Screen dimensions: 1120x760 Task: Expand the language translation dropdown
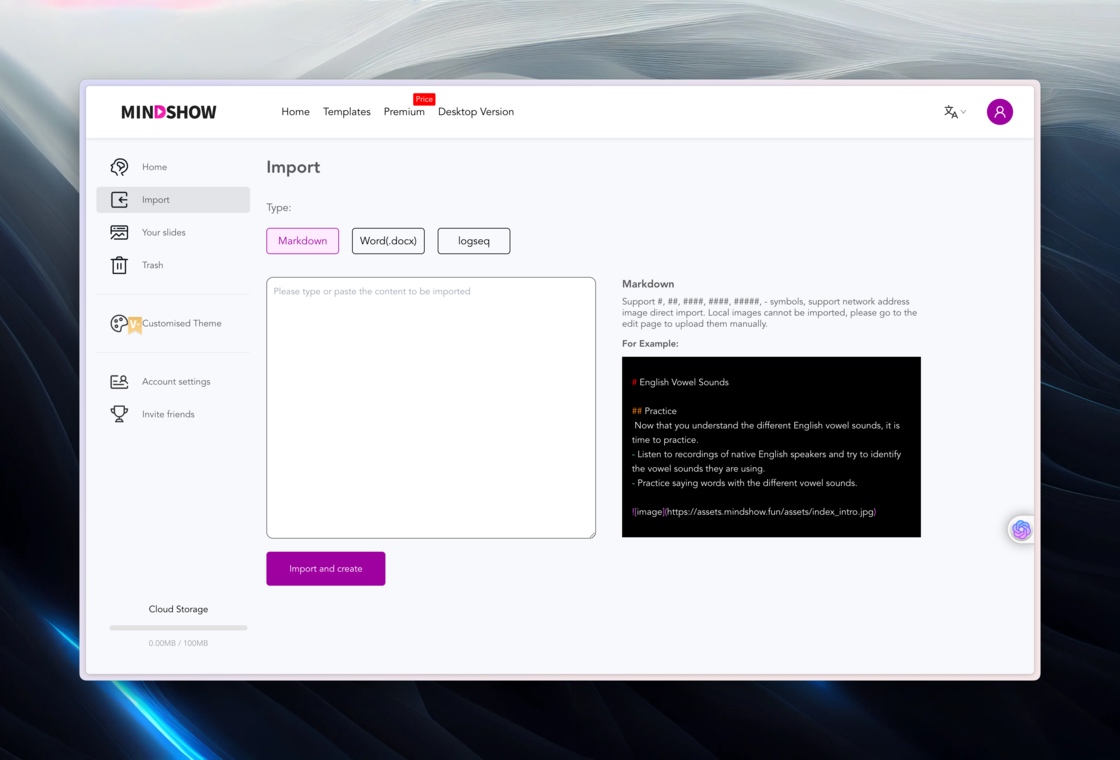[954, 112]
